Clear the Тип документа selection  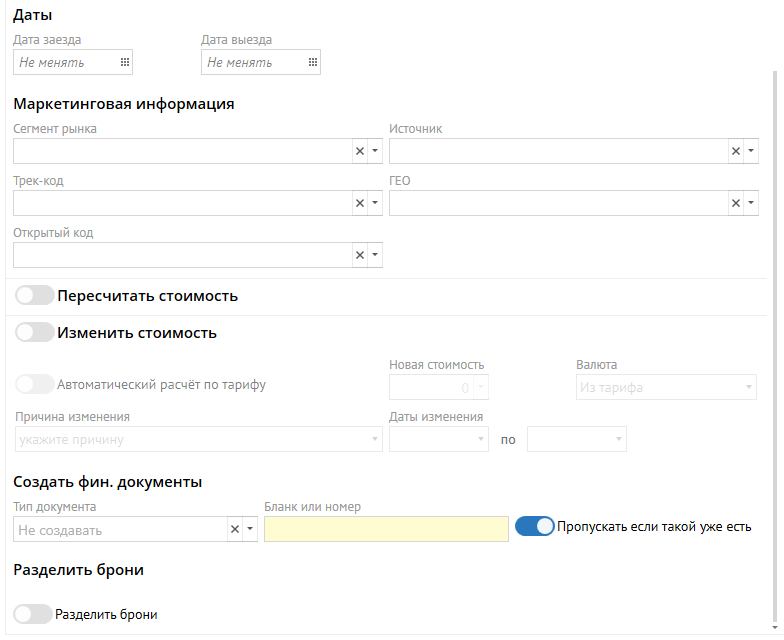(235, 530)
